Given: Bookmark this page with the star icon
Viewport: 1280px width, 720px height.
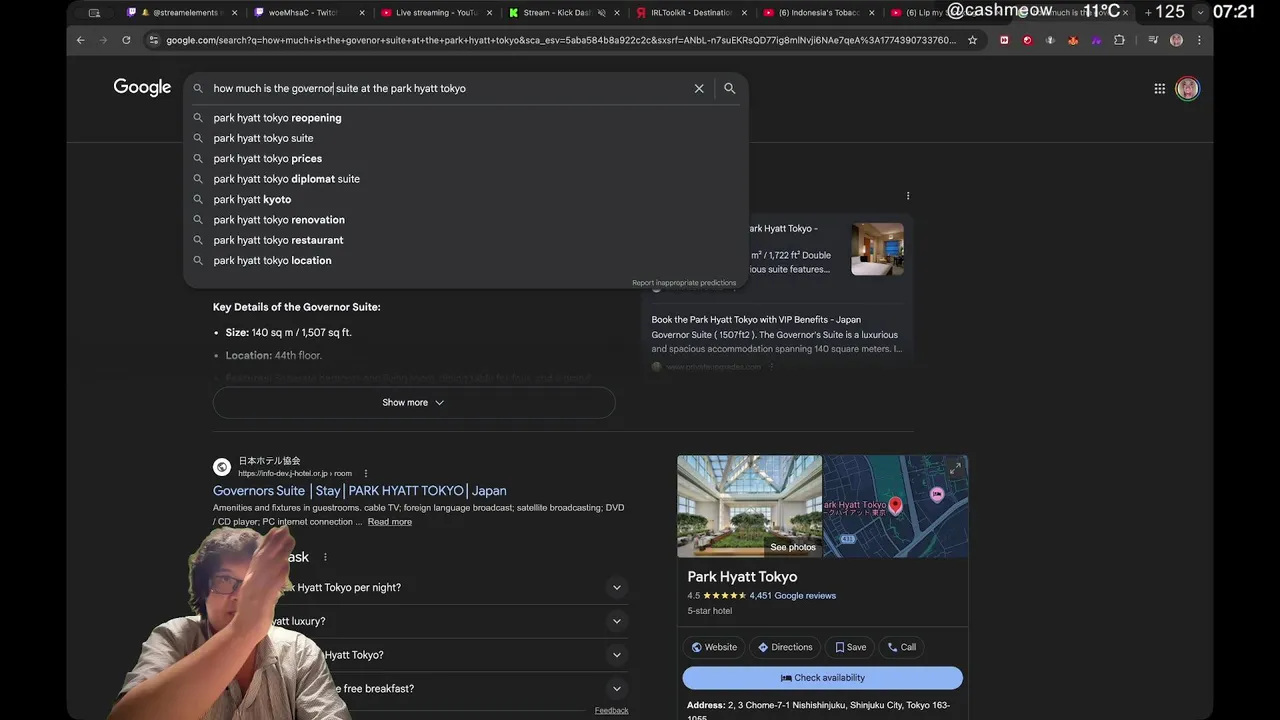Looking at the screenshot, I should point(972,40).
